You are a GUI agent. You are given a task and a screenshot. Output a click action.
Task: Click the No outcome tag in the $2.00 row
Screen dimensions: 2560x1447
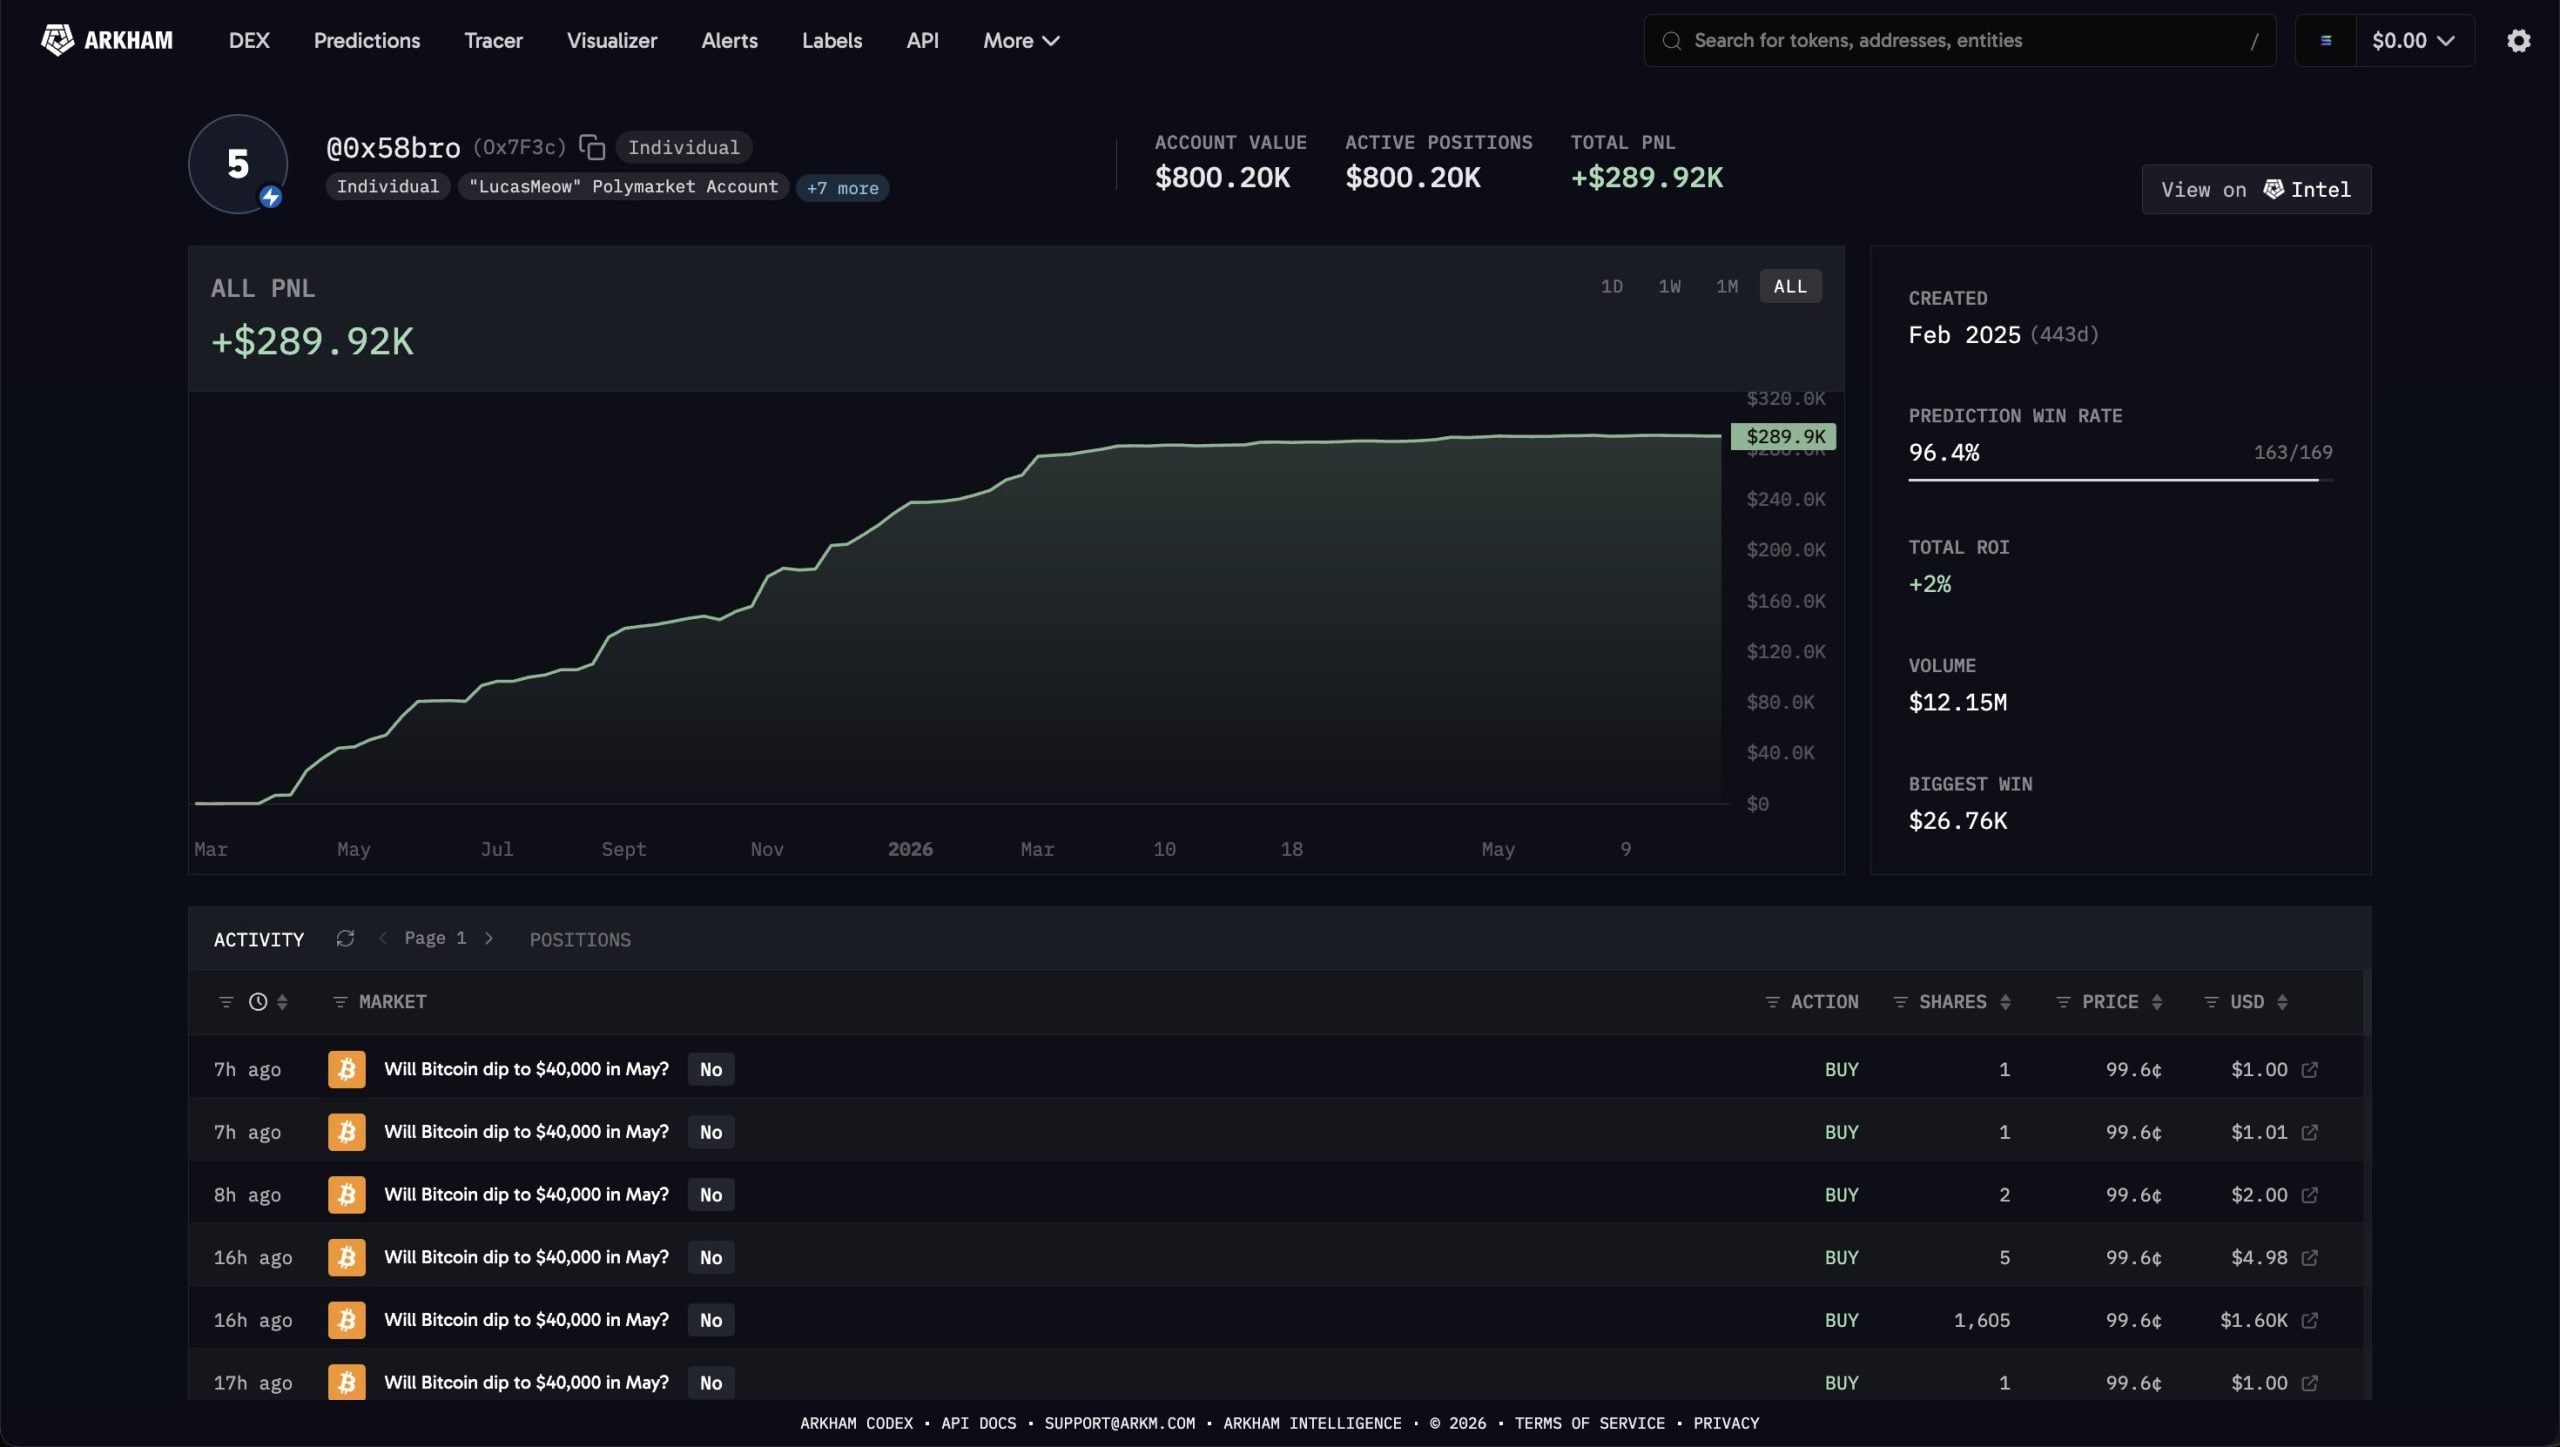pos(711,1195)
